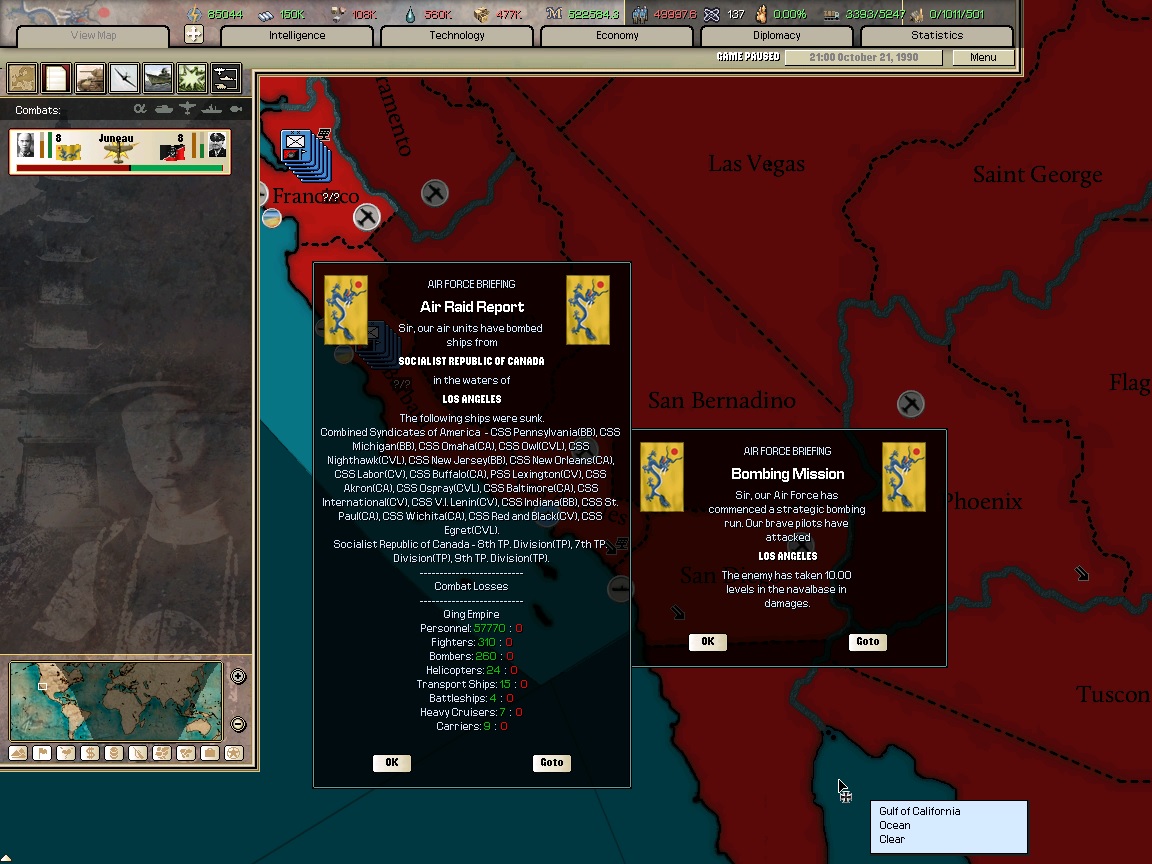Click the airbase marker east of San Bernadino
1152x864 pixels.
tap(910, 403)
